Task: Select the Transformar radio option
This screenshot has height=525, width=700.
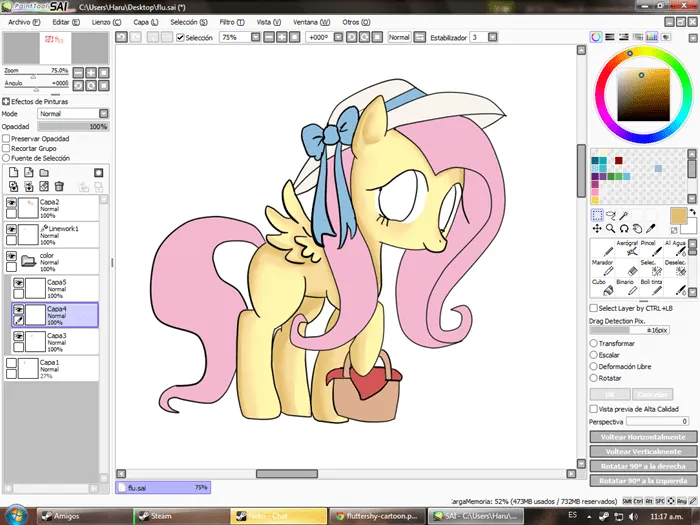Action: (593, 343)
